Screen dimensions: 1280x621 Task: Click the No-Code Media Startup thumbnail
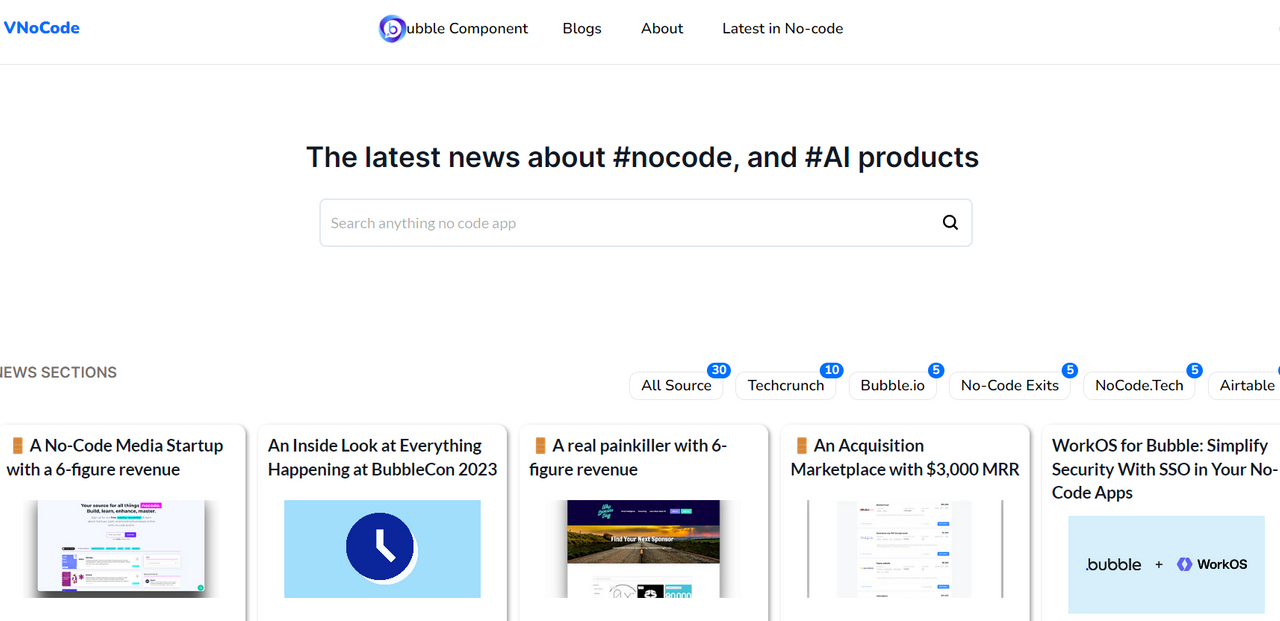point(121,548)
